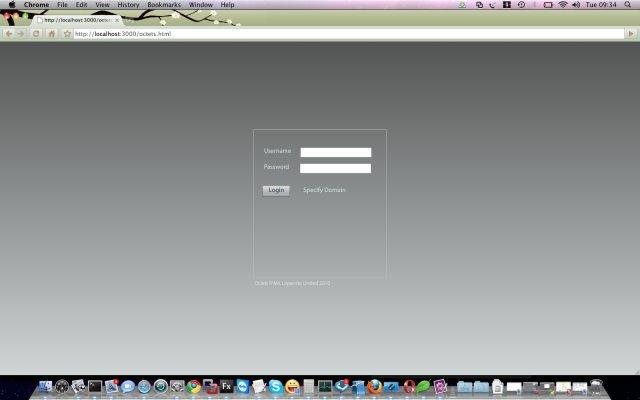
Task: Launch Skype from the Dock
Action: (276, 386)
